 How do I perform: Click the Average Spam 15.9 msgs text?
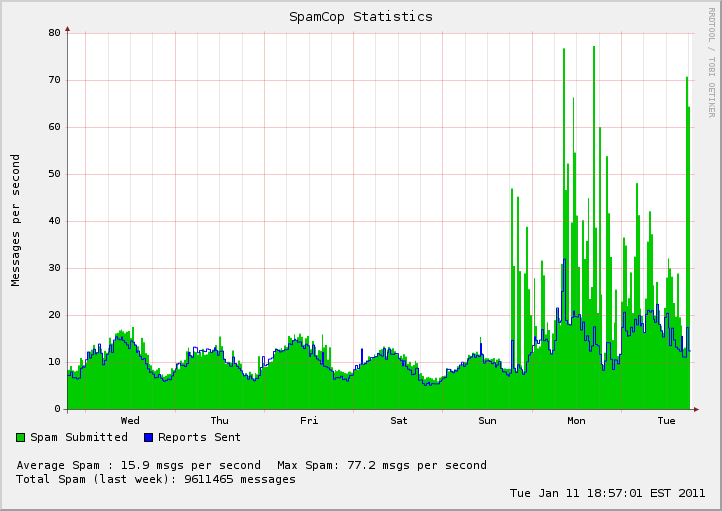pos(138,465)
